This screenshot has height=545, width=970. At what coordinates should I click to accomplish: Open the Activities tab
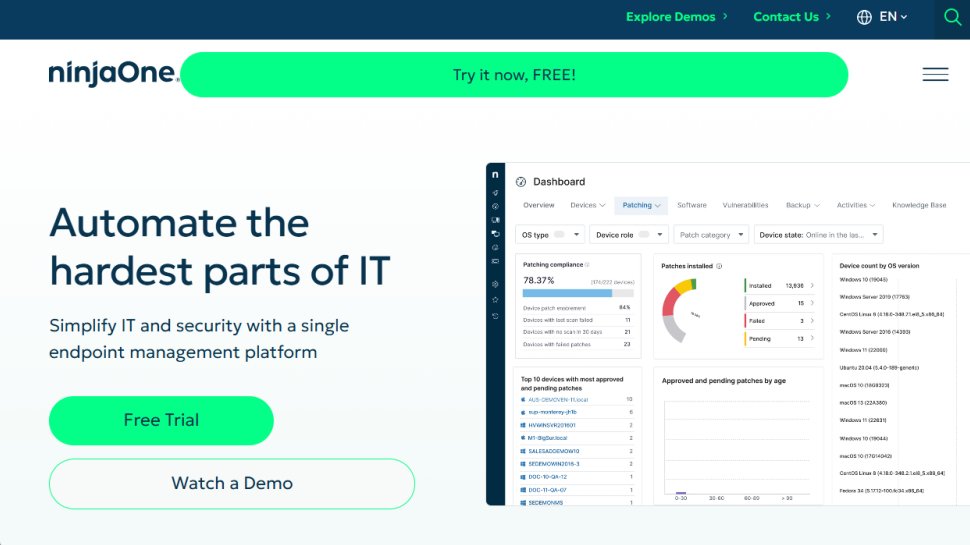point(856,205)
